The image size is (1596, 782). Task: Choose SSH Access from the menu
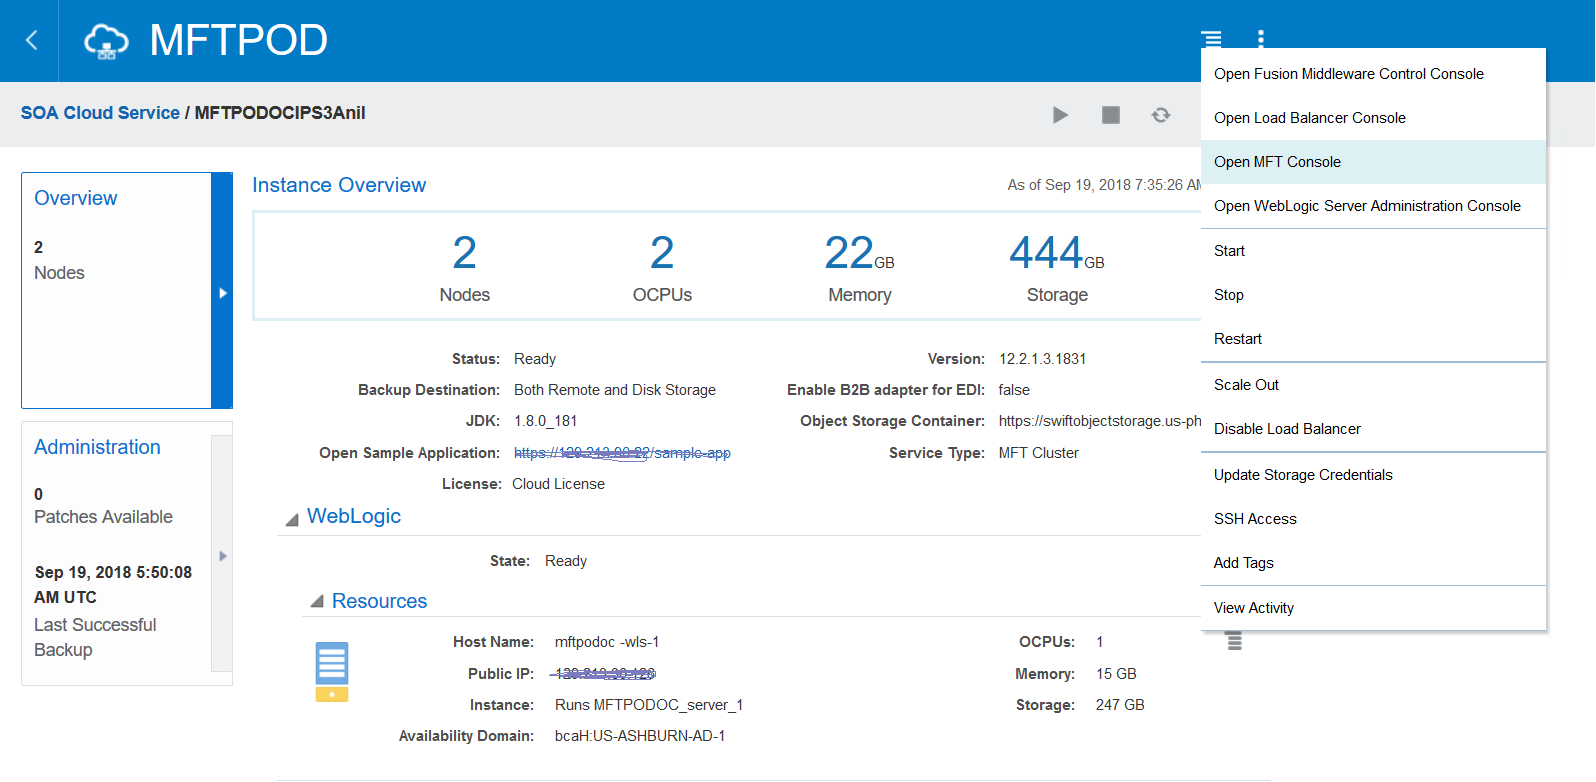pyautogui.click(x=1255, y=519)
